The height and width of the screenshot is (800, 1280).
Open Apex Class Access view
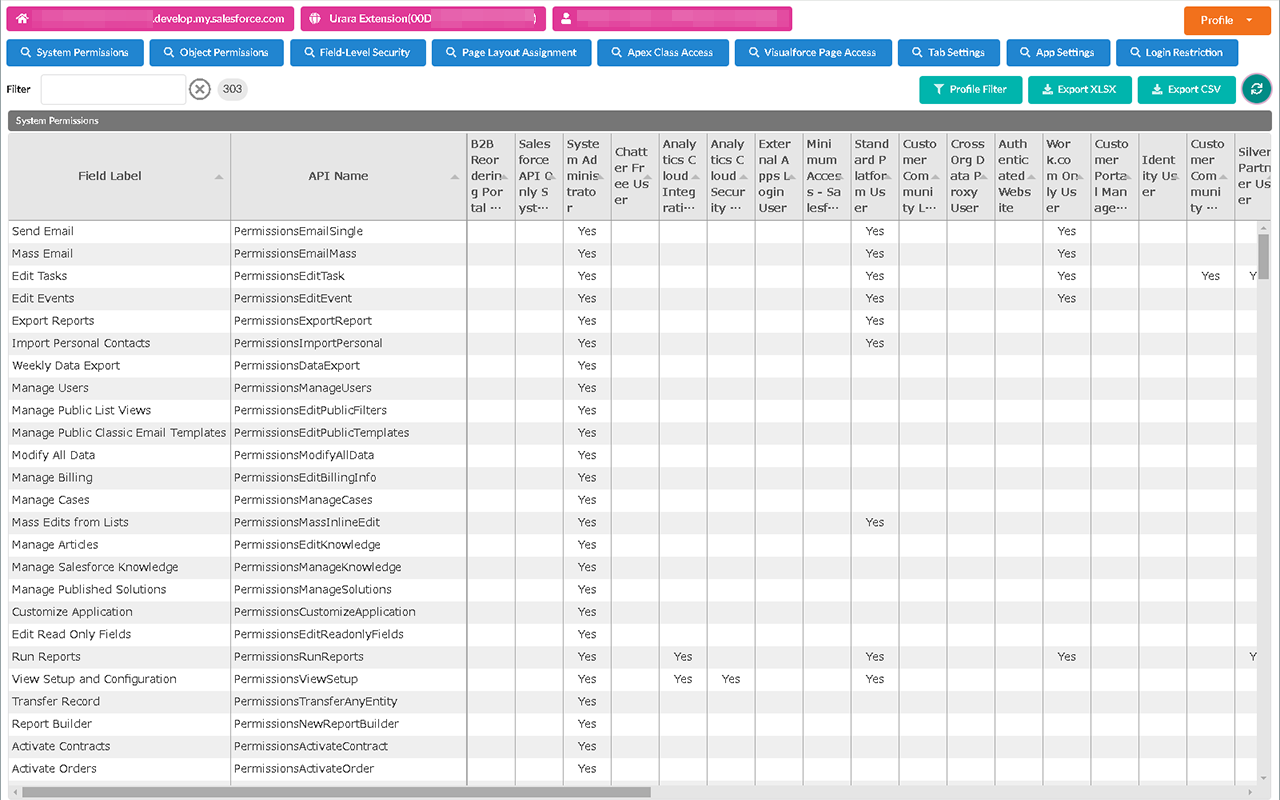(x=663, y=53)
